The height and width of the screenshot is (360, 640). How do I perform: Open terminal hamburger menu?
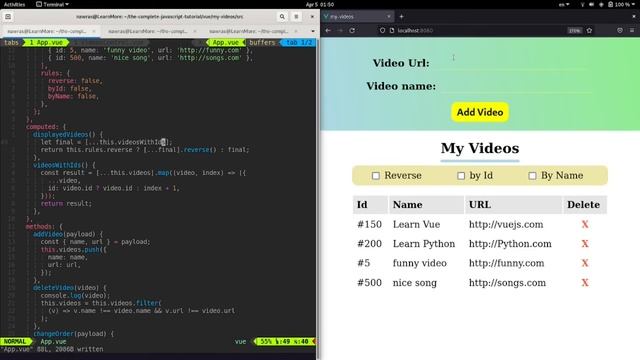pos(296,17)
